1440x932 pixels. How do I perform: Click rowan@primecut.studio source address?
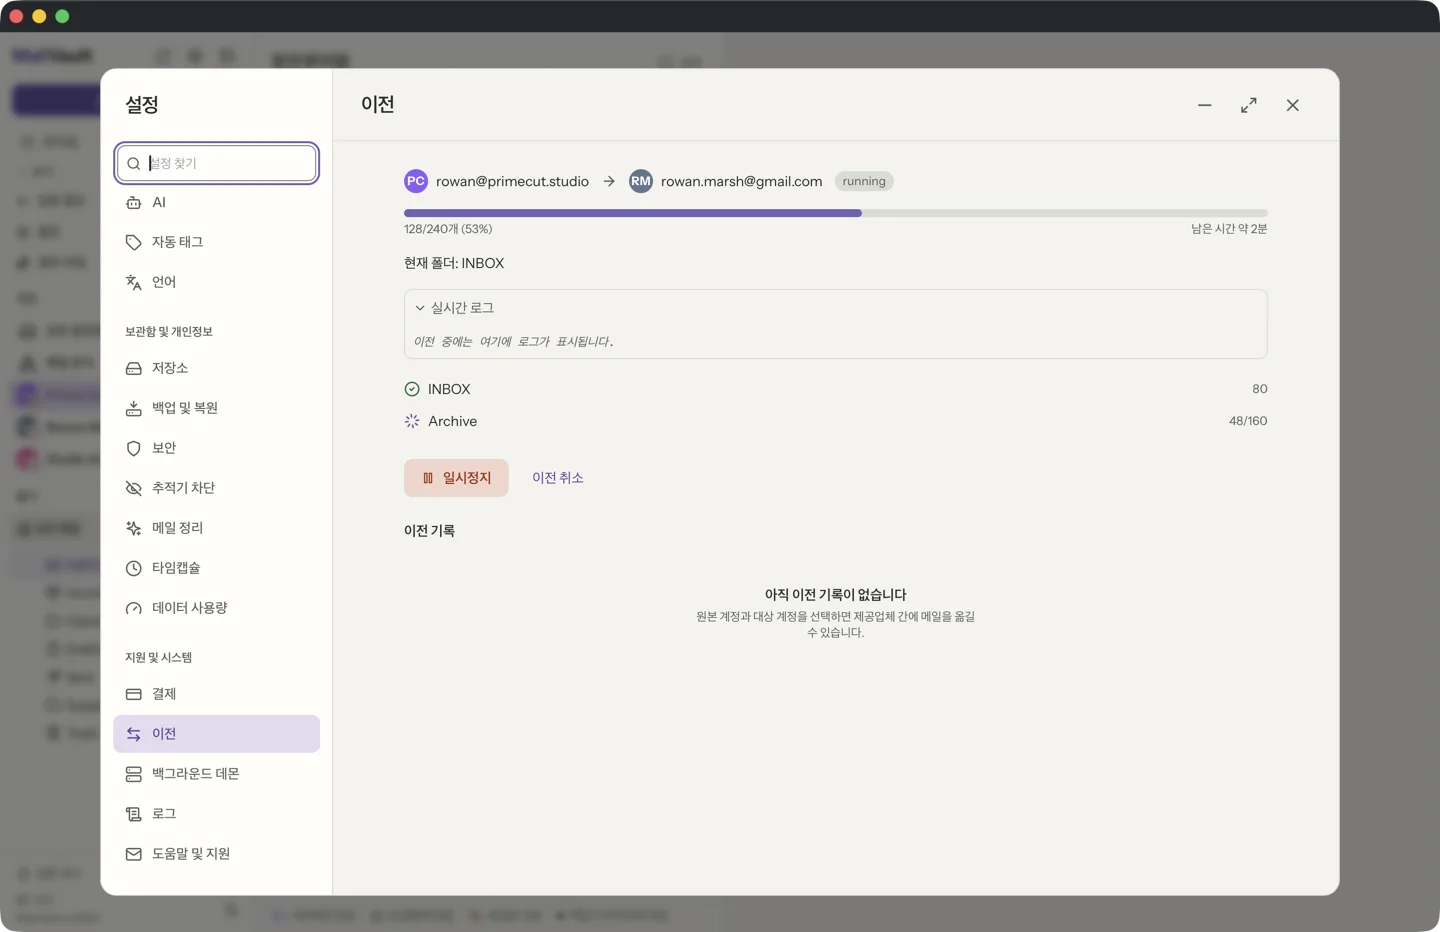click(512, 181)
